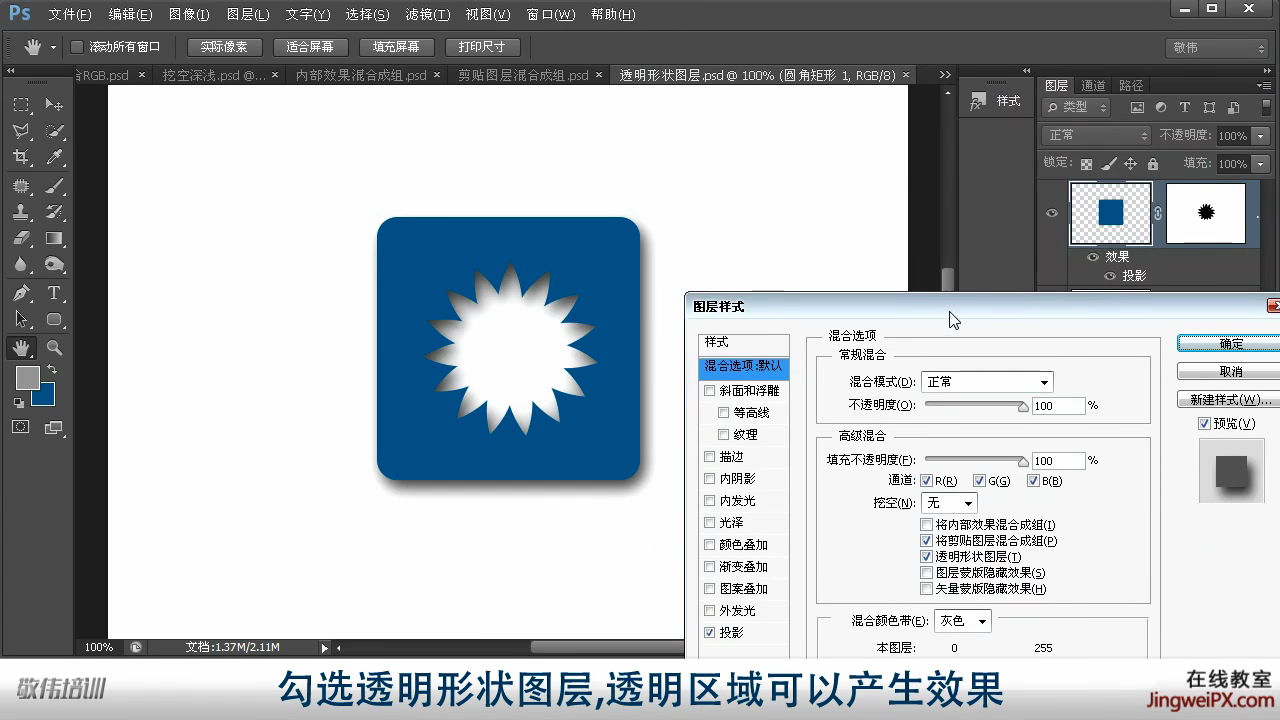
Task: Switch to the 路径 paths tab
Action: click(x=1131, y=86)
